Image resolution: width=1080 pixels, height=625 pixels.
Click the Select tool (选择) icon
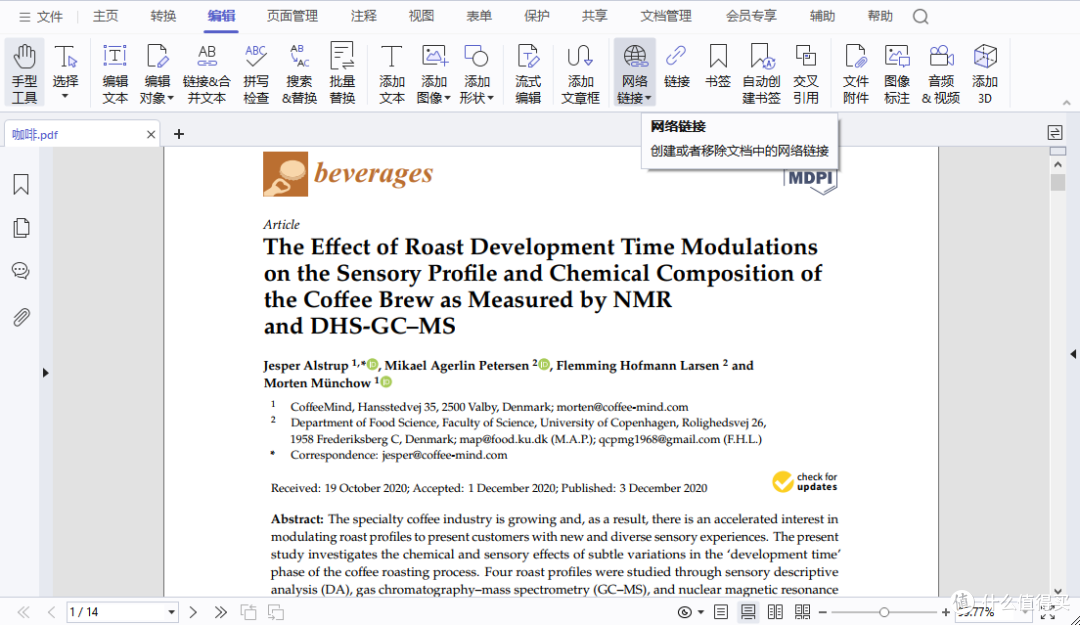[65, 57]
